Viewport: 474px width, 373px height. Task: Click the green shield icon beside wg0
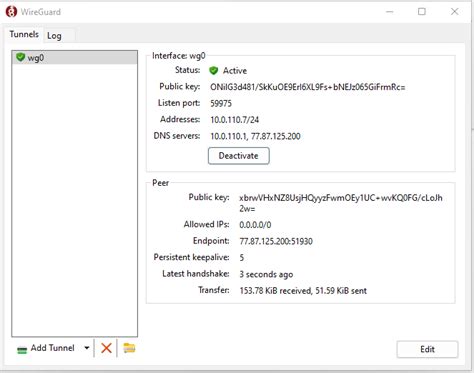point(21,57)
